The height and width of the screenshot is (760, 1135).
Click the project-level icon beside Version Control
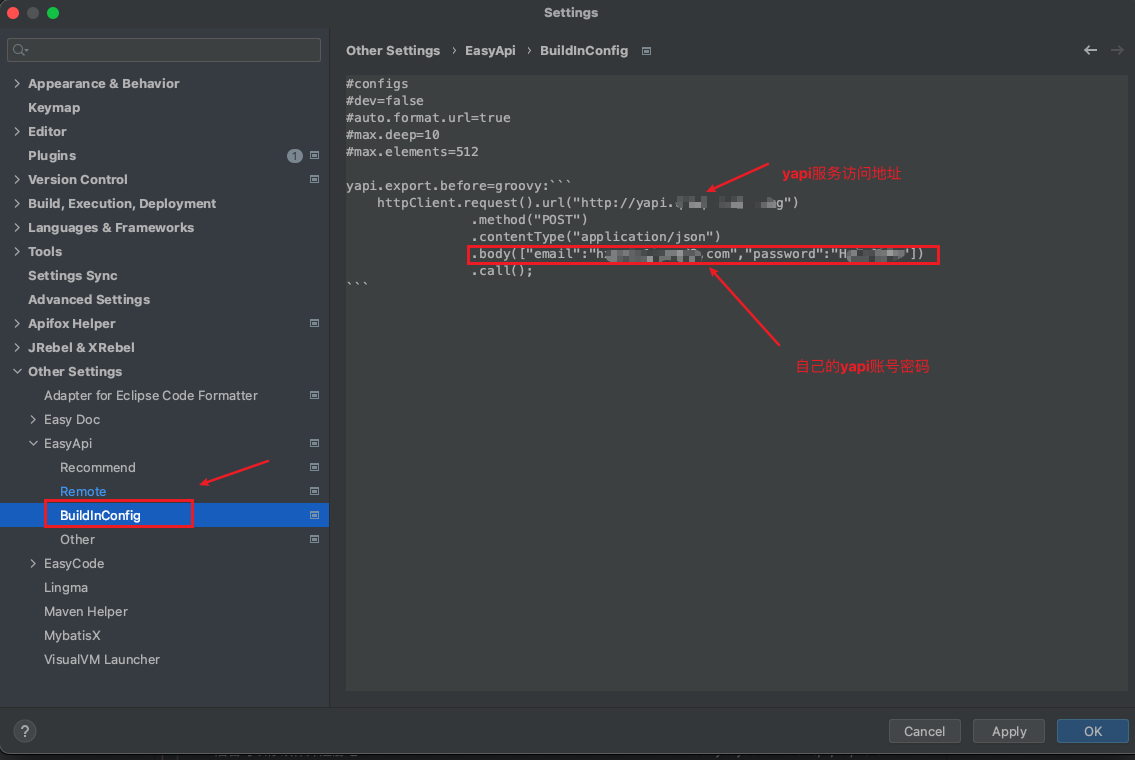coord(314,180)
